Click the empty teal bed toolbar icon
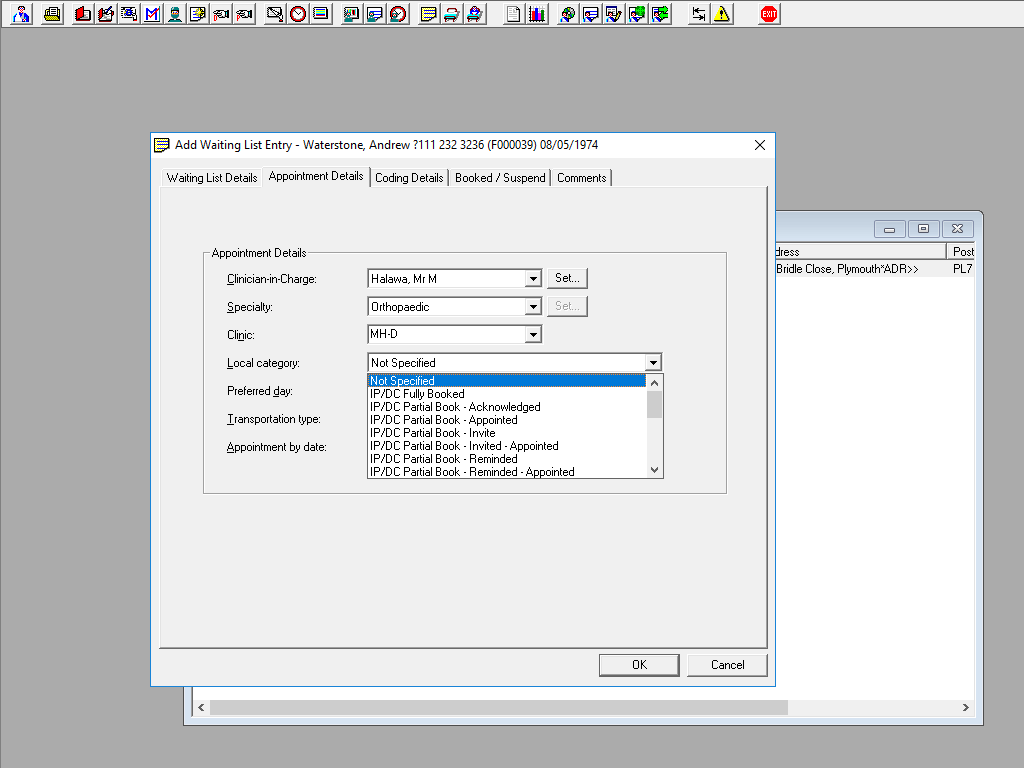1024x768 pixels. [x=451, y=14]
